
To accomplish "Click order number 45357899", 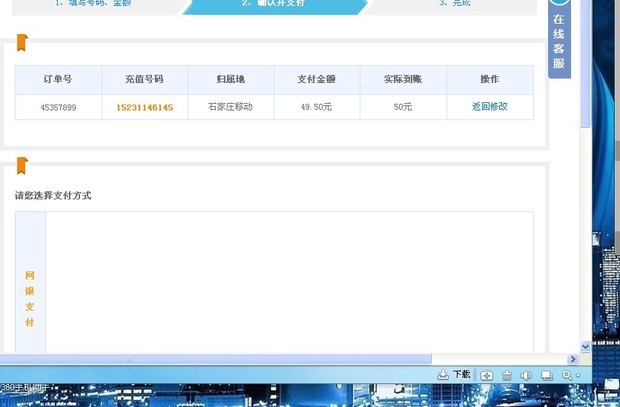I will coord(58,108).
